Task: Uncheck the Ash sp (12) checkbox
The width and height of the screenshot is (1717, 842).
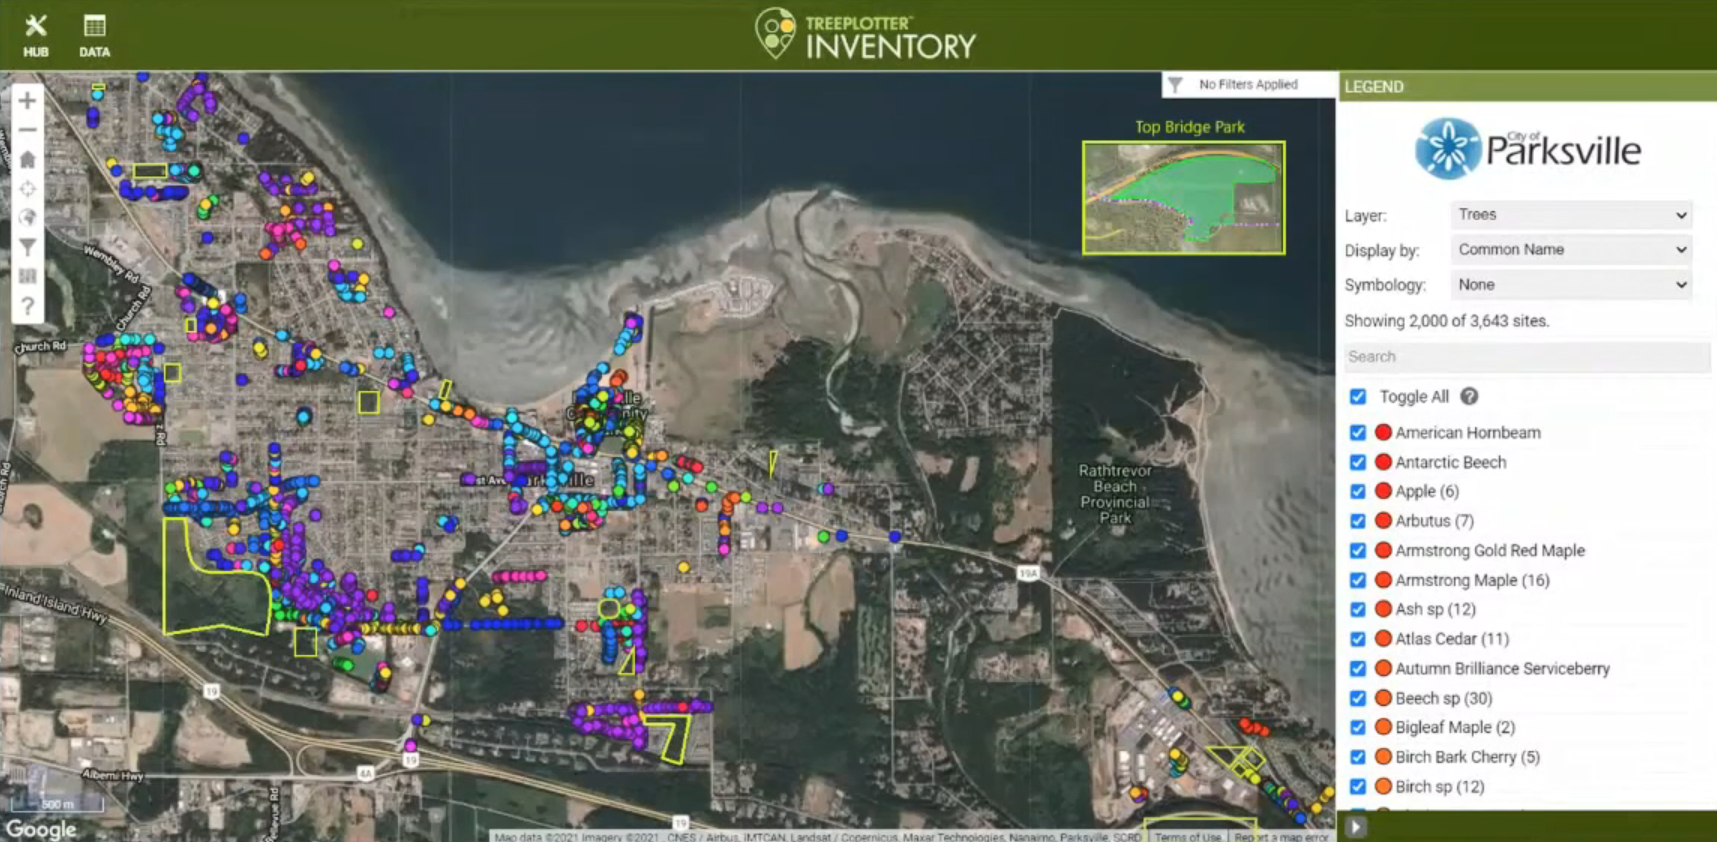Action: tap(1357, 609)
